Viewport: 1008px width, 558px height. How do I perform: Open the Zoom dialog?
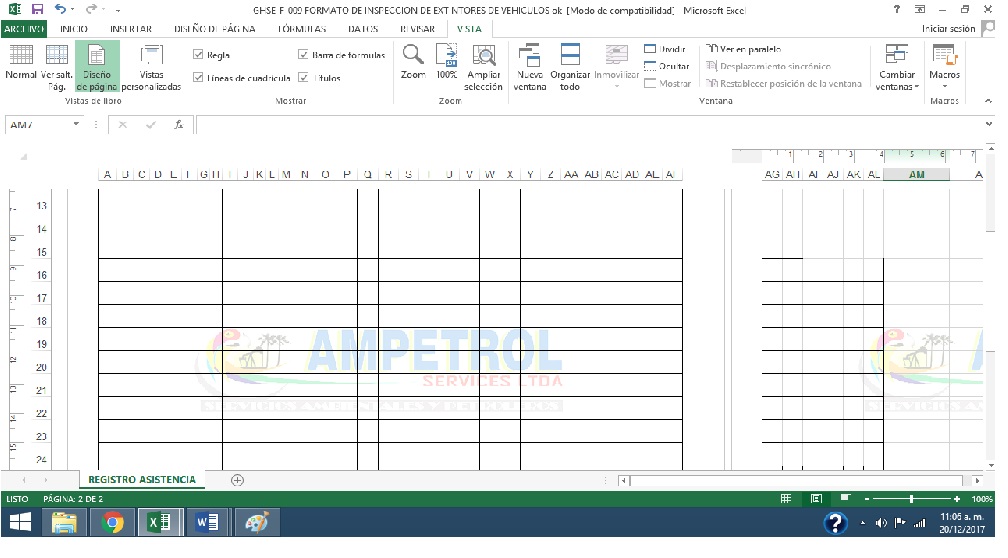[413, 63]
